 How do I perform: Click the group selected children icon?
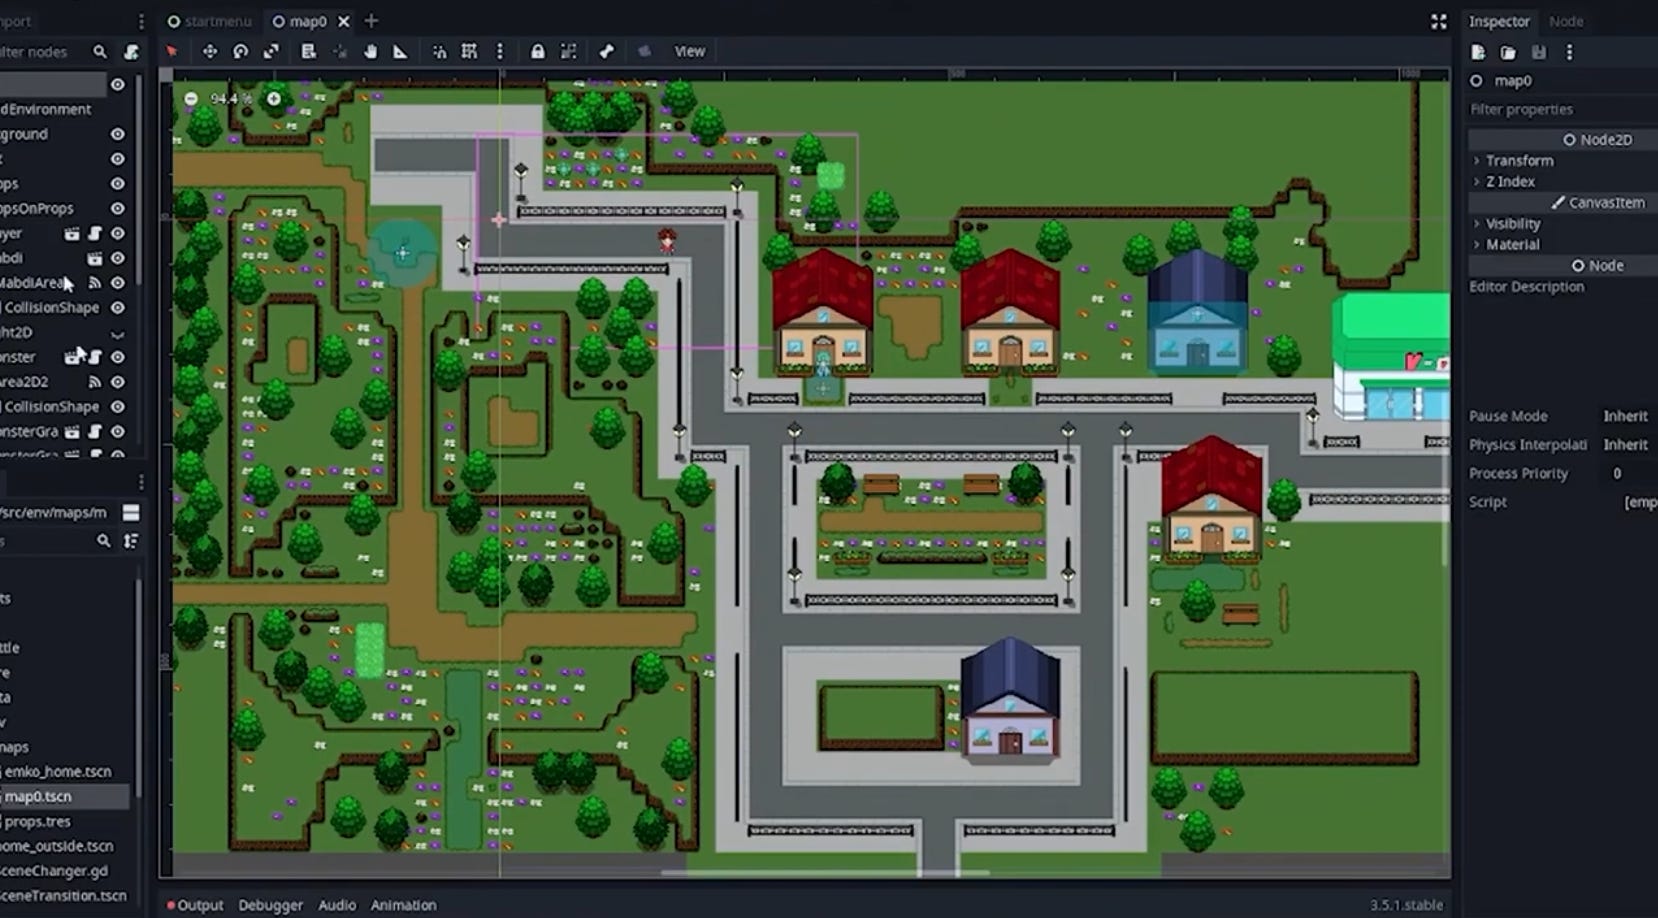(568, 51)
